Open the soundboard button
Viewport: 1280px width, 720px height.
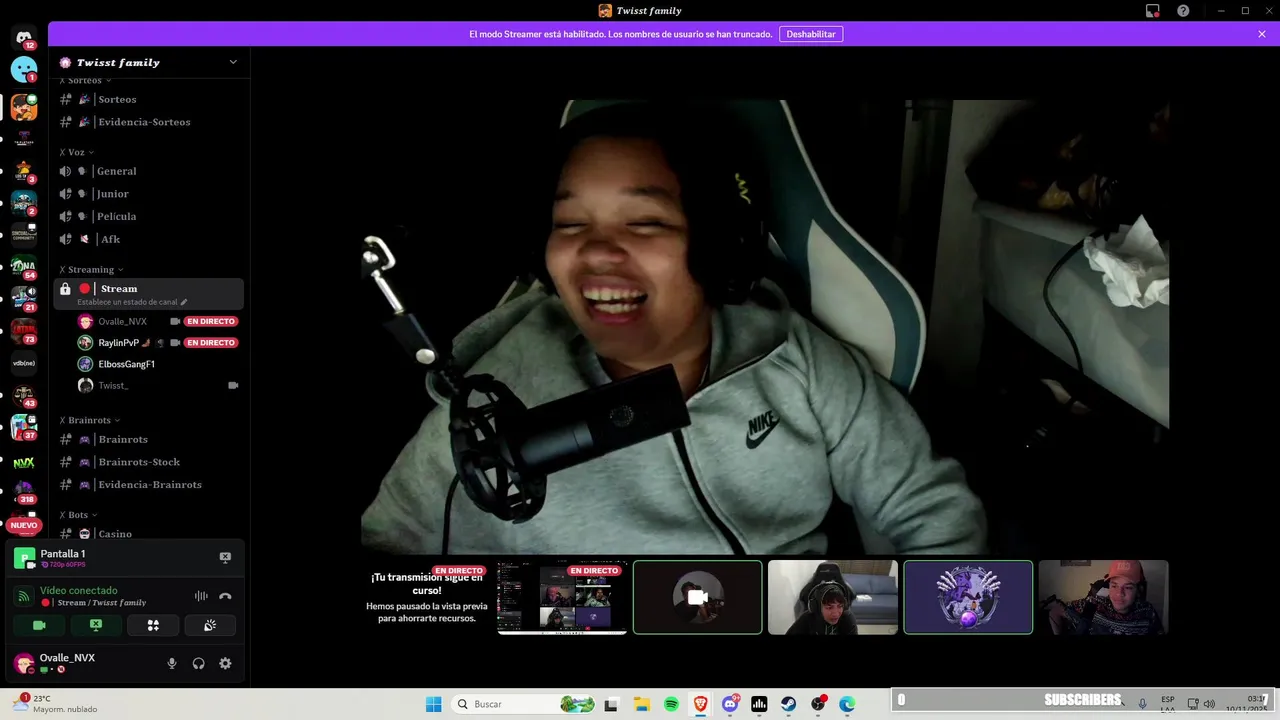(210, 625)
